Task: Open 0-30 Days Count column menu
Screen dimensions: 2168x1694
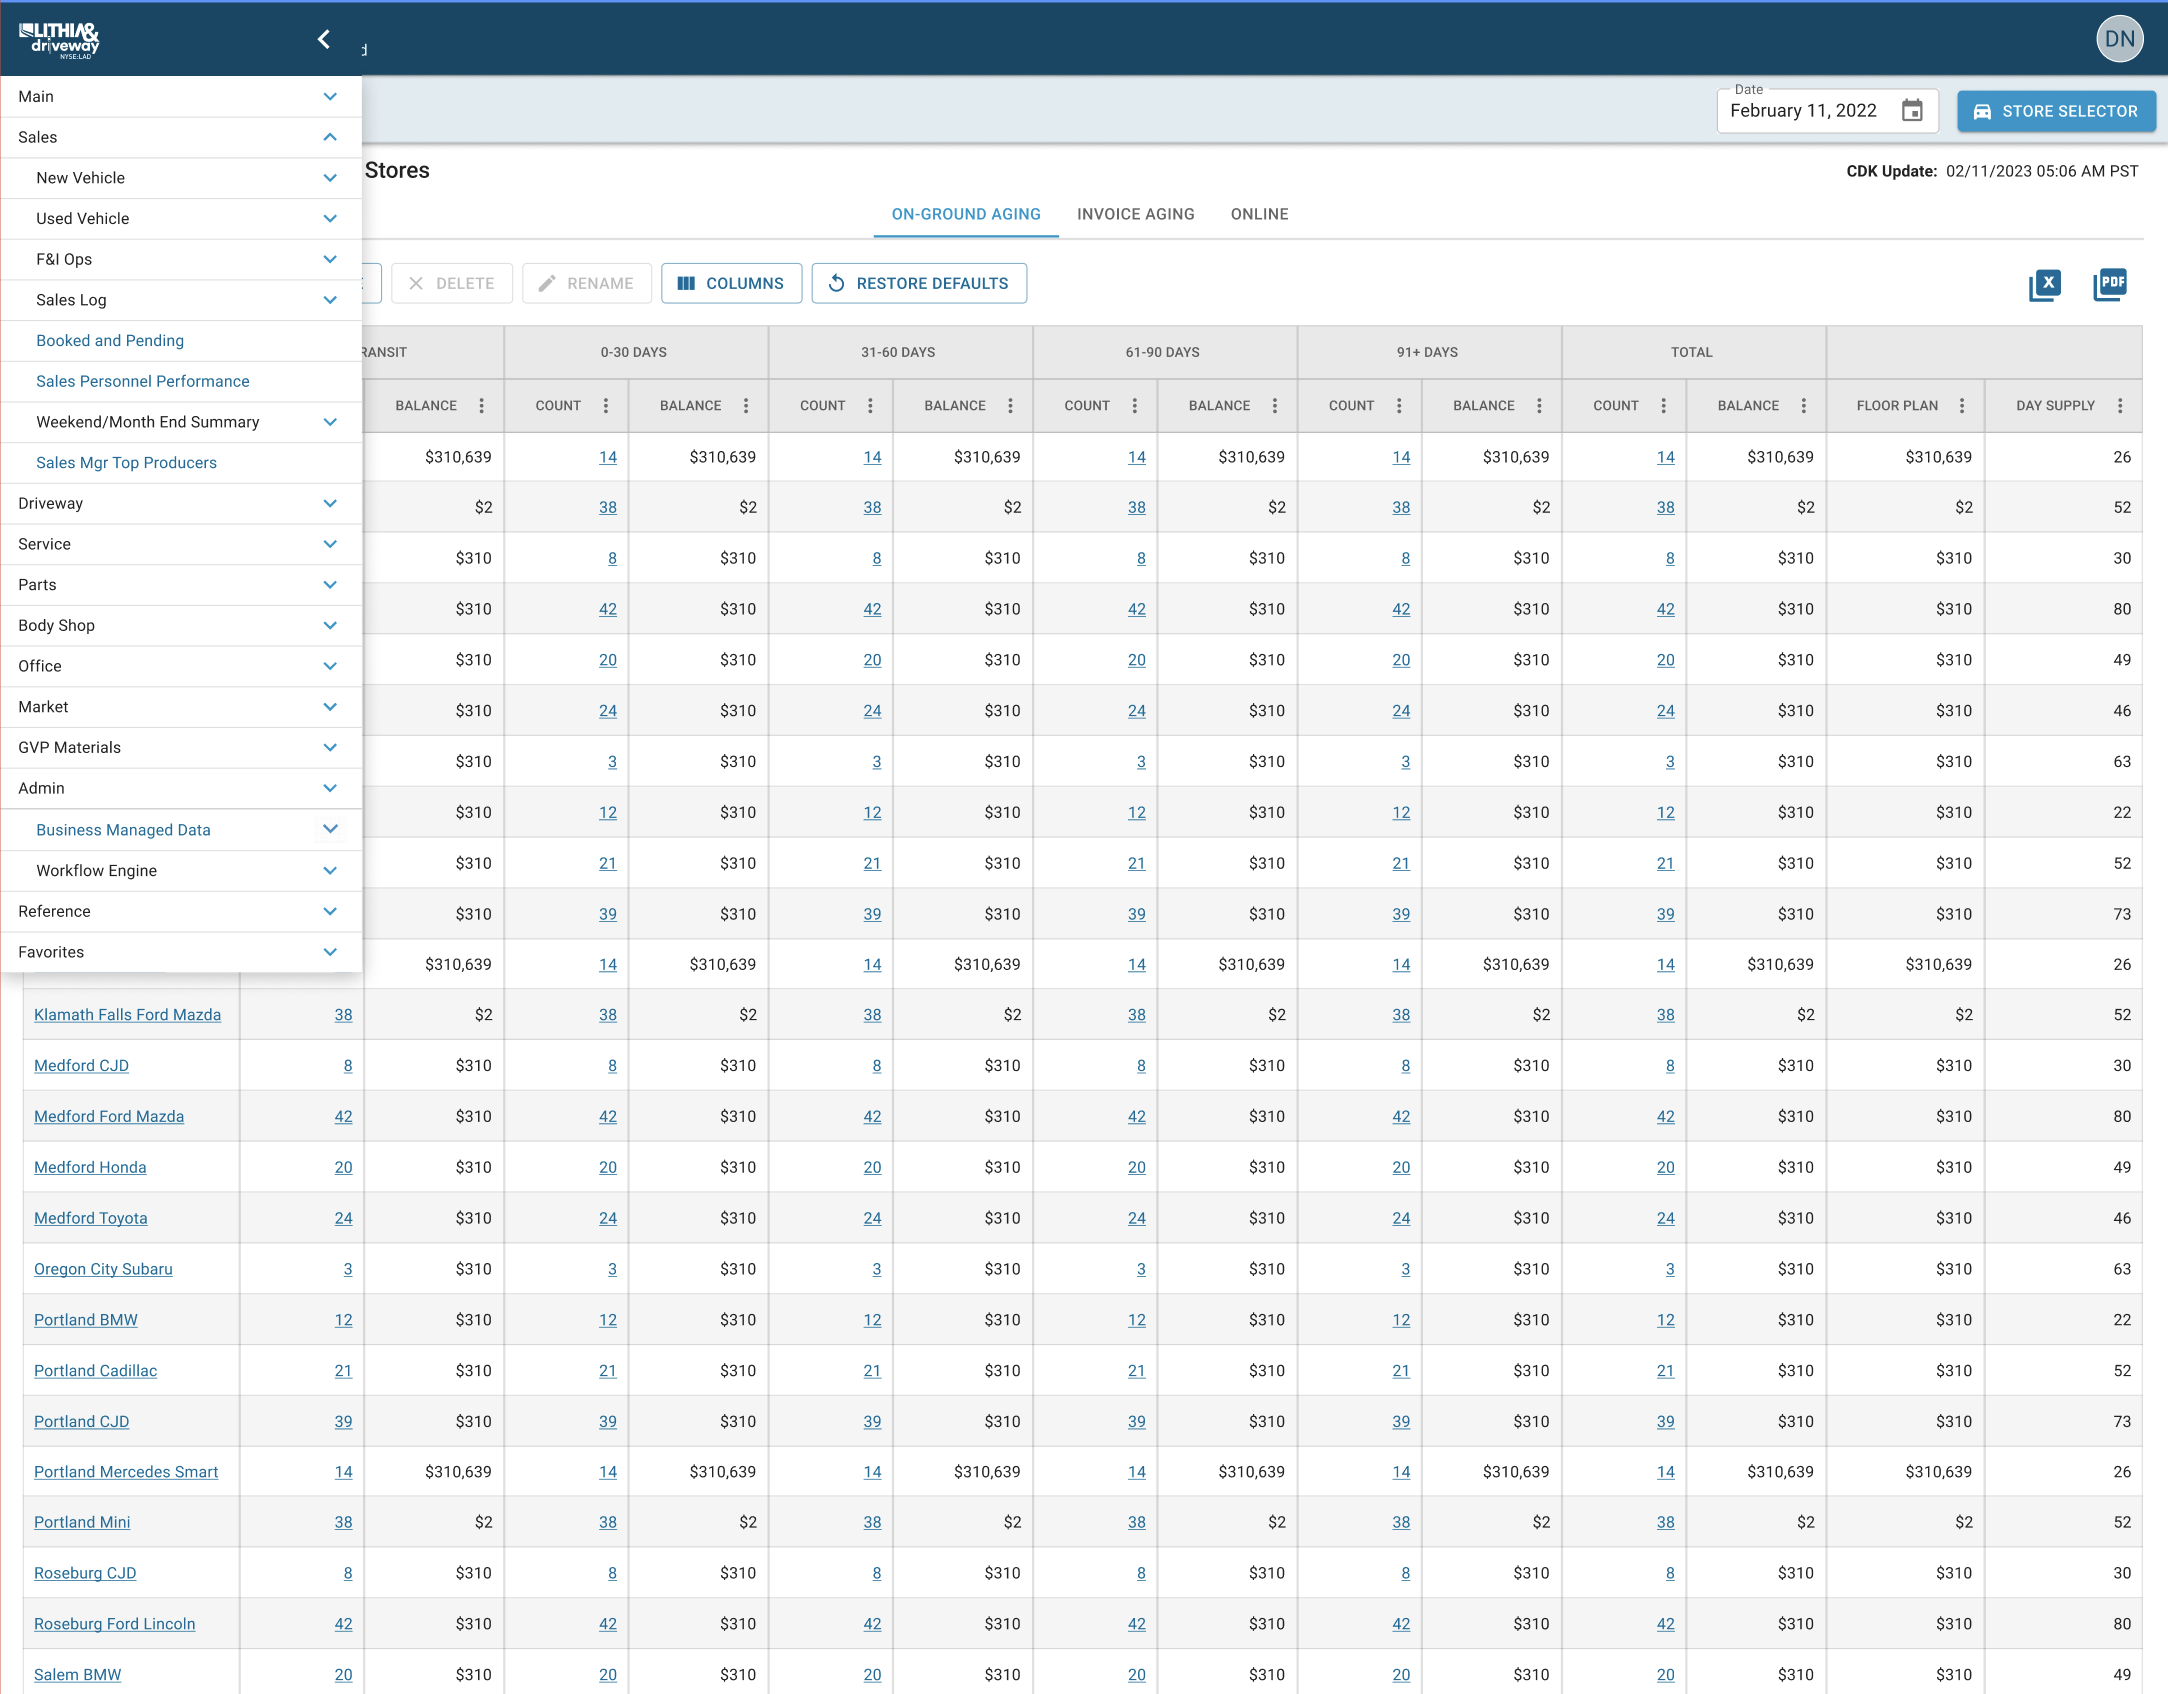Action: (606, 406)
